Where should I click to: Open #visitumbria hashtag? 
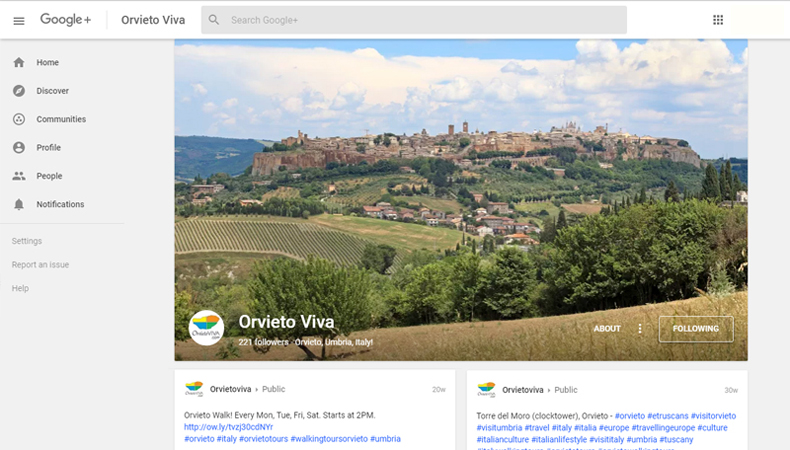click(499, 427)
